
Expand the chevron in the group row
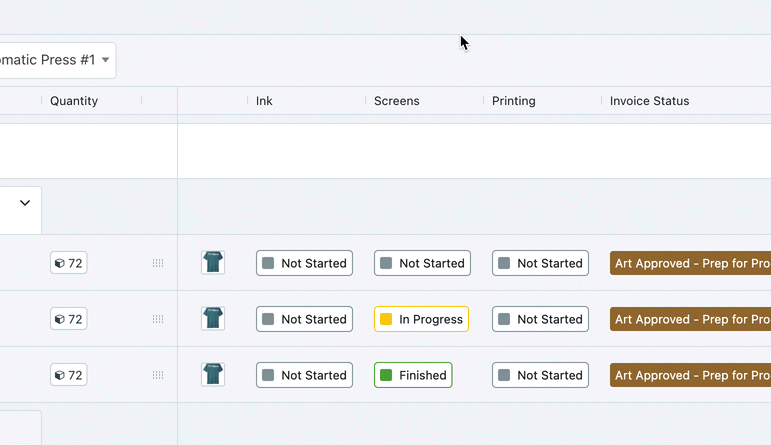(x=25, y=203)
